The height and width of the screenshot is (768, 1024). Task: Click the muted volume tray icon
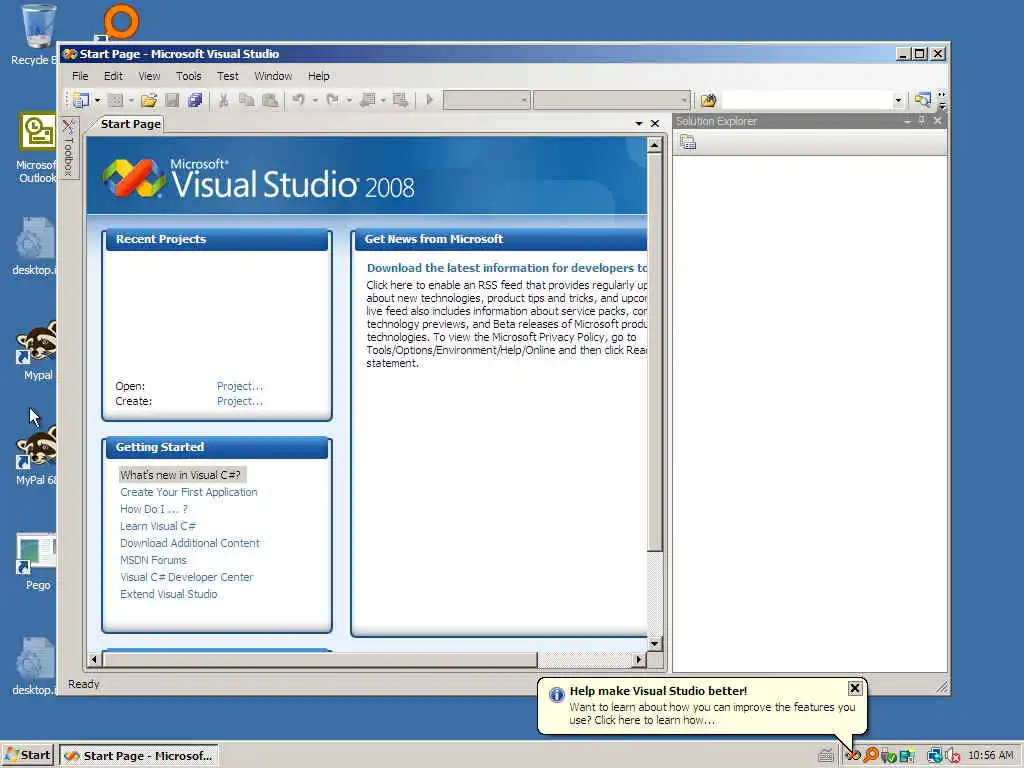point(953,756)
